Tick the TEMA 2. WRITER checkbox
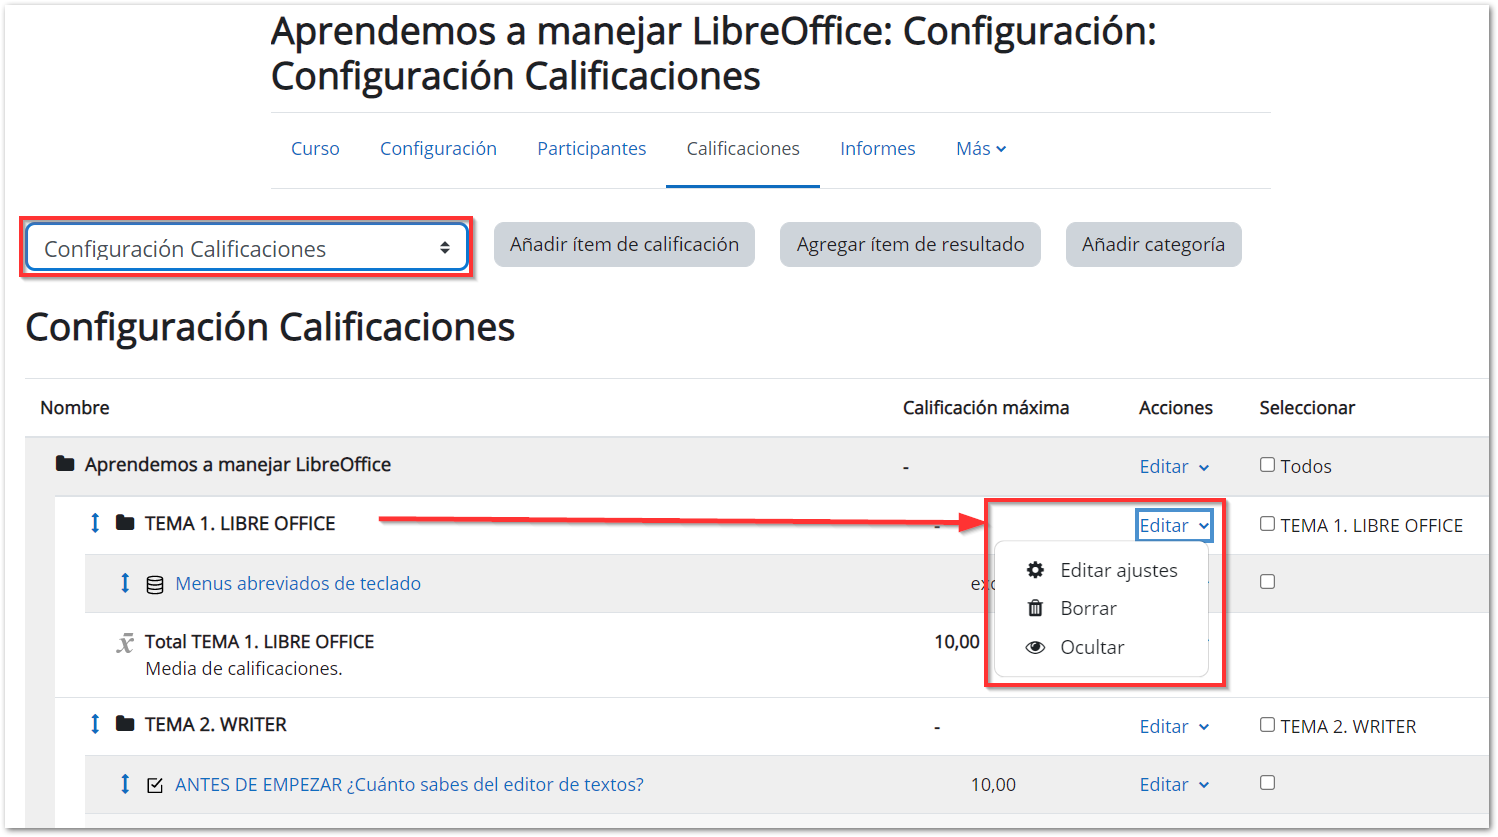The width and height of the screenshot is (1498, 837). tap(1267, 724)
